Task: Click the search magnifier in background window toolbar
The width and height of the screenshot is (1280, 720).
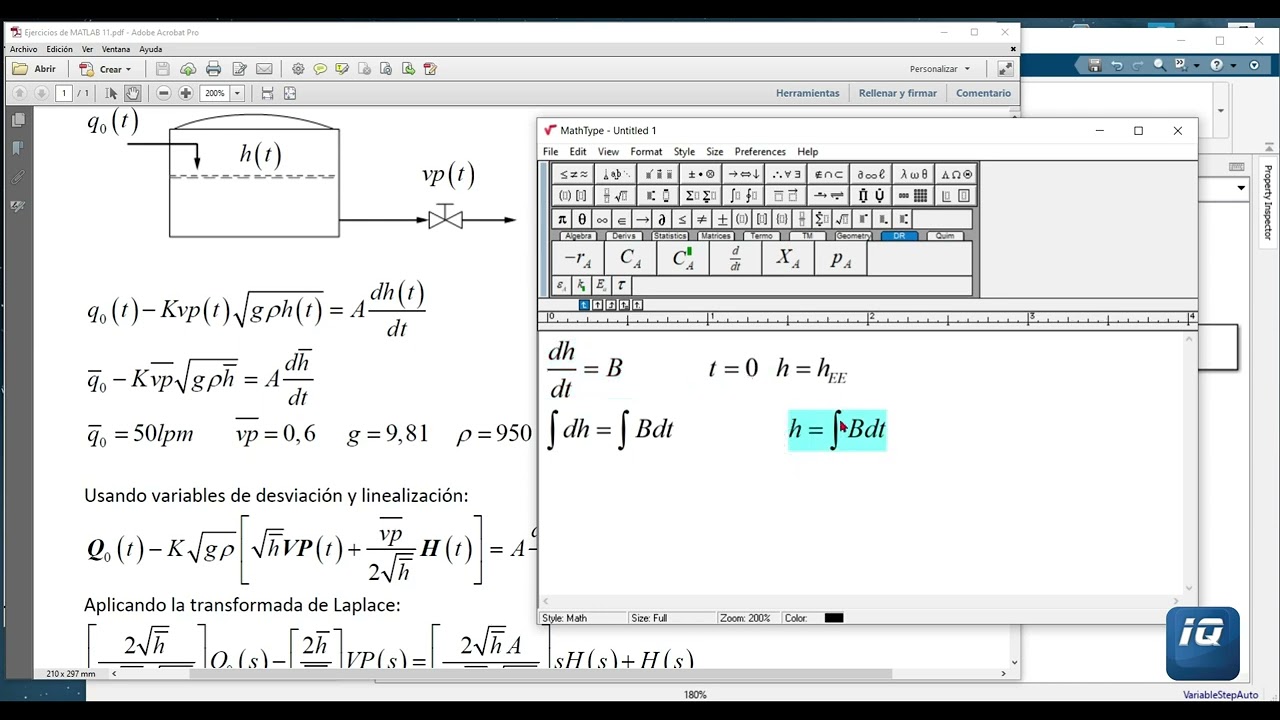Action: [x=1160, y=65]
